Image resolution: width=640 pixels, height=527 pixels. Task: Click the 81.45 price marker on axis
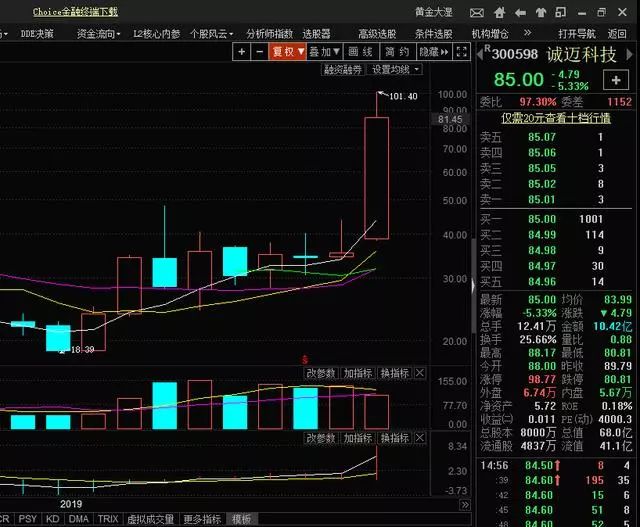click(450, 120)
